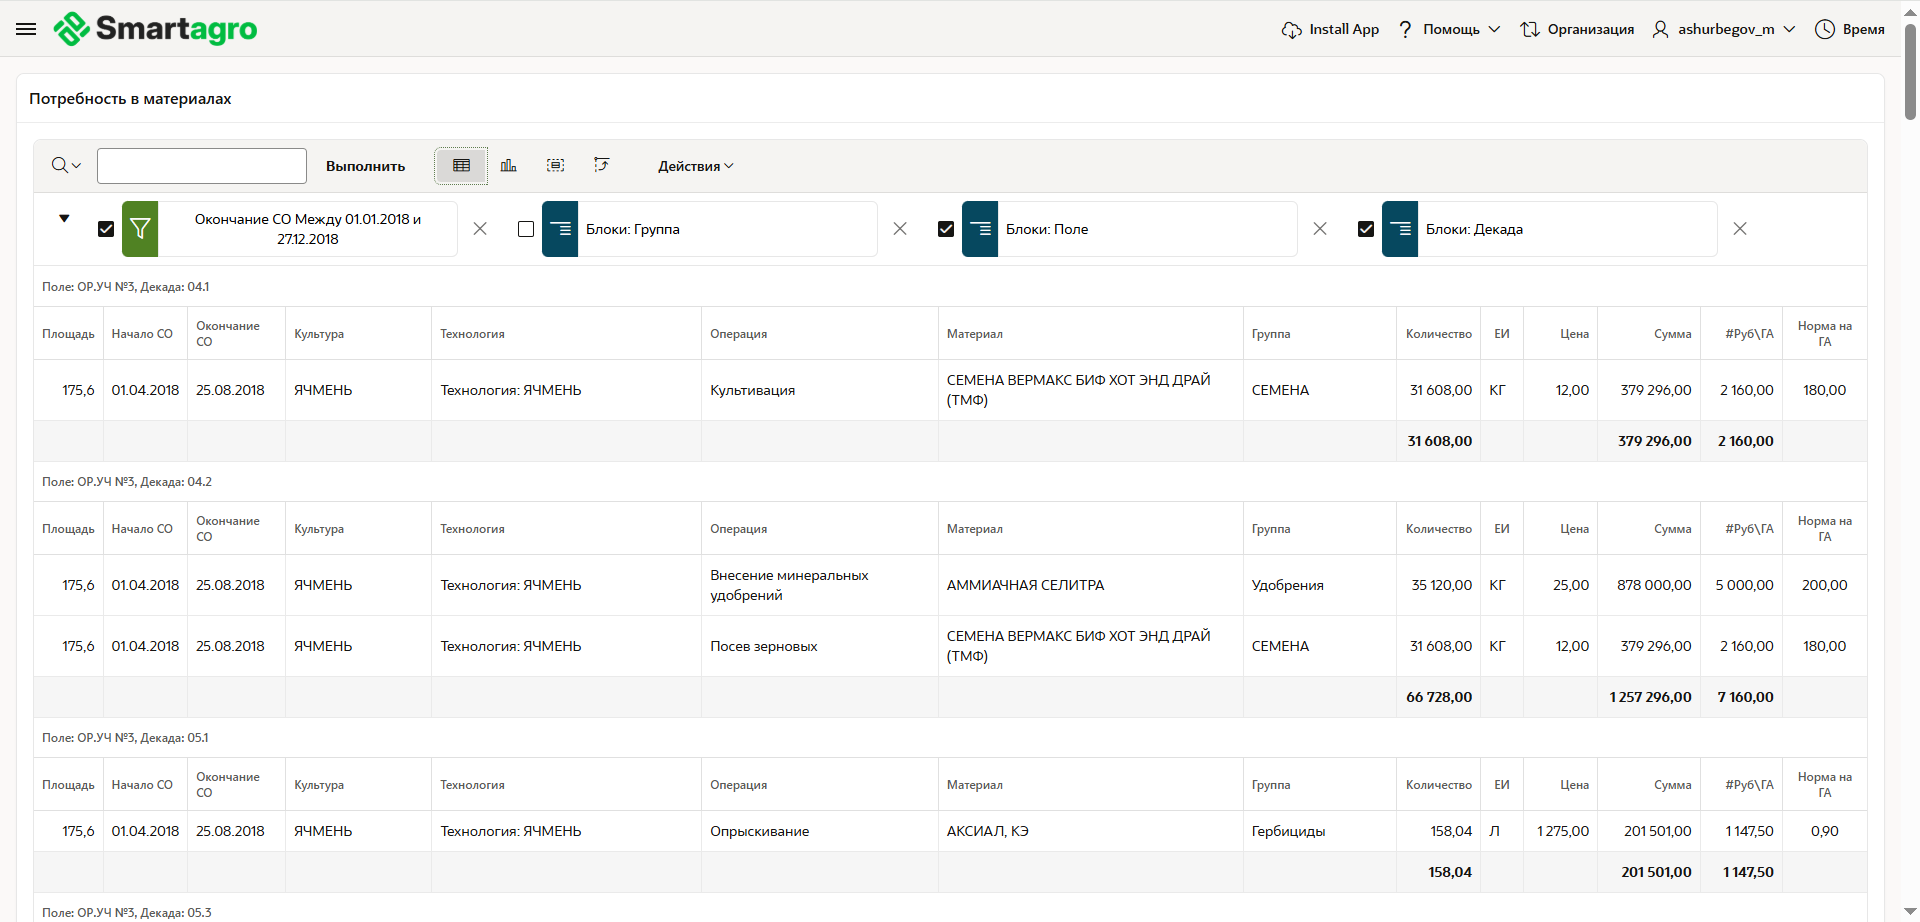The width and height of the screenshot is (1920, 922).
Task: Click the Блоки: Поле control break icon
Action: pyautogui.click(x=980, y=229)
